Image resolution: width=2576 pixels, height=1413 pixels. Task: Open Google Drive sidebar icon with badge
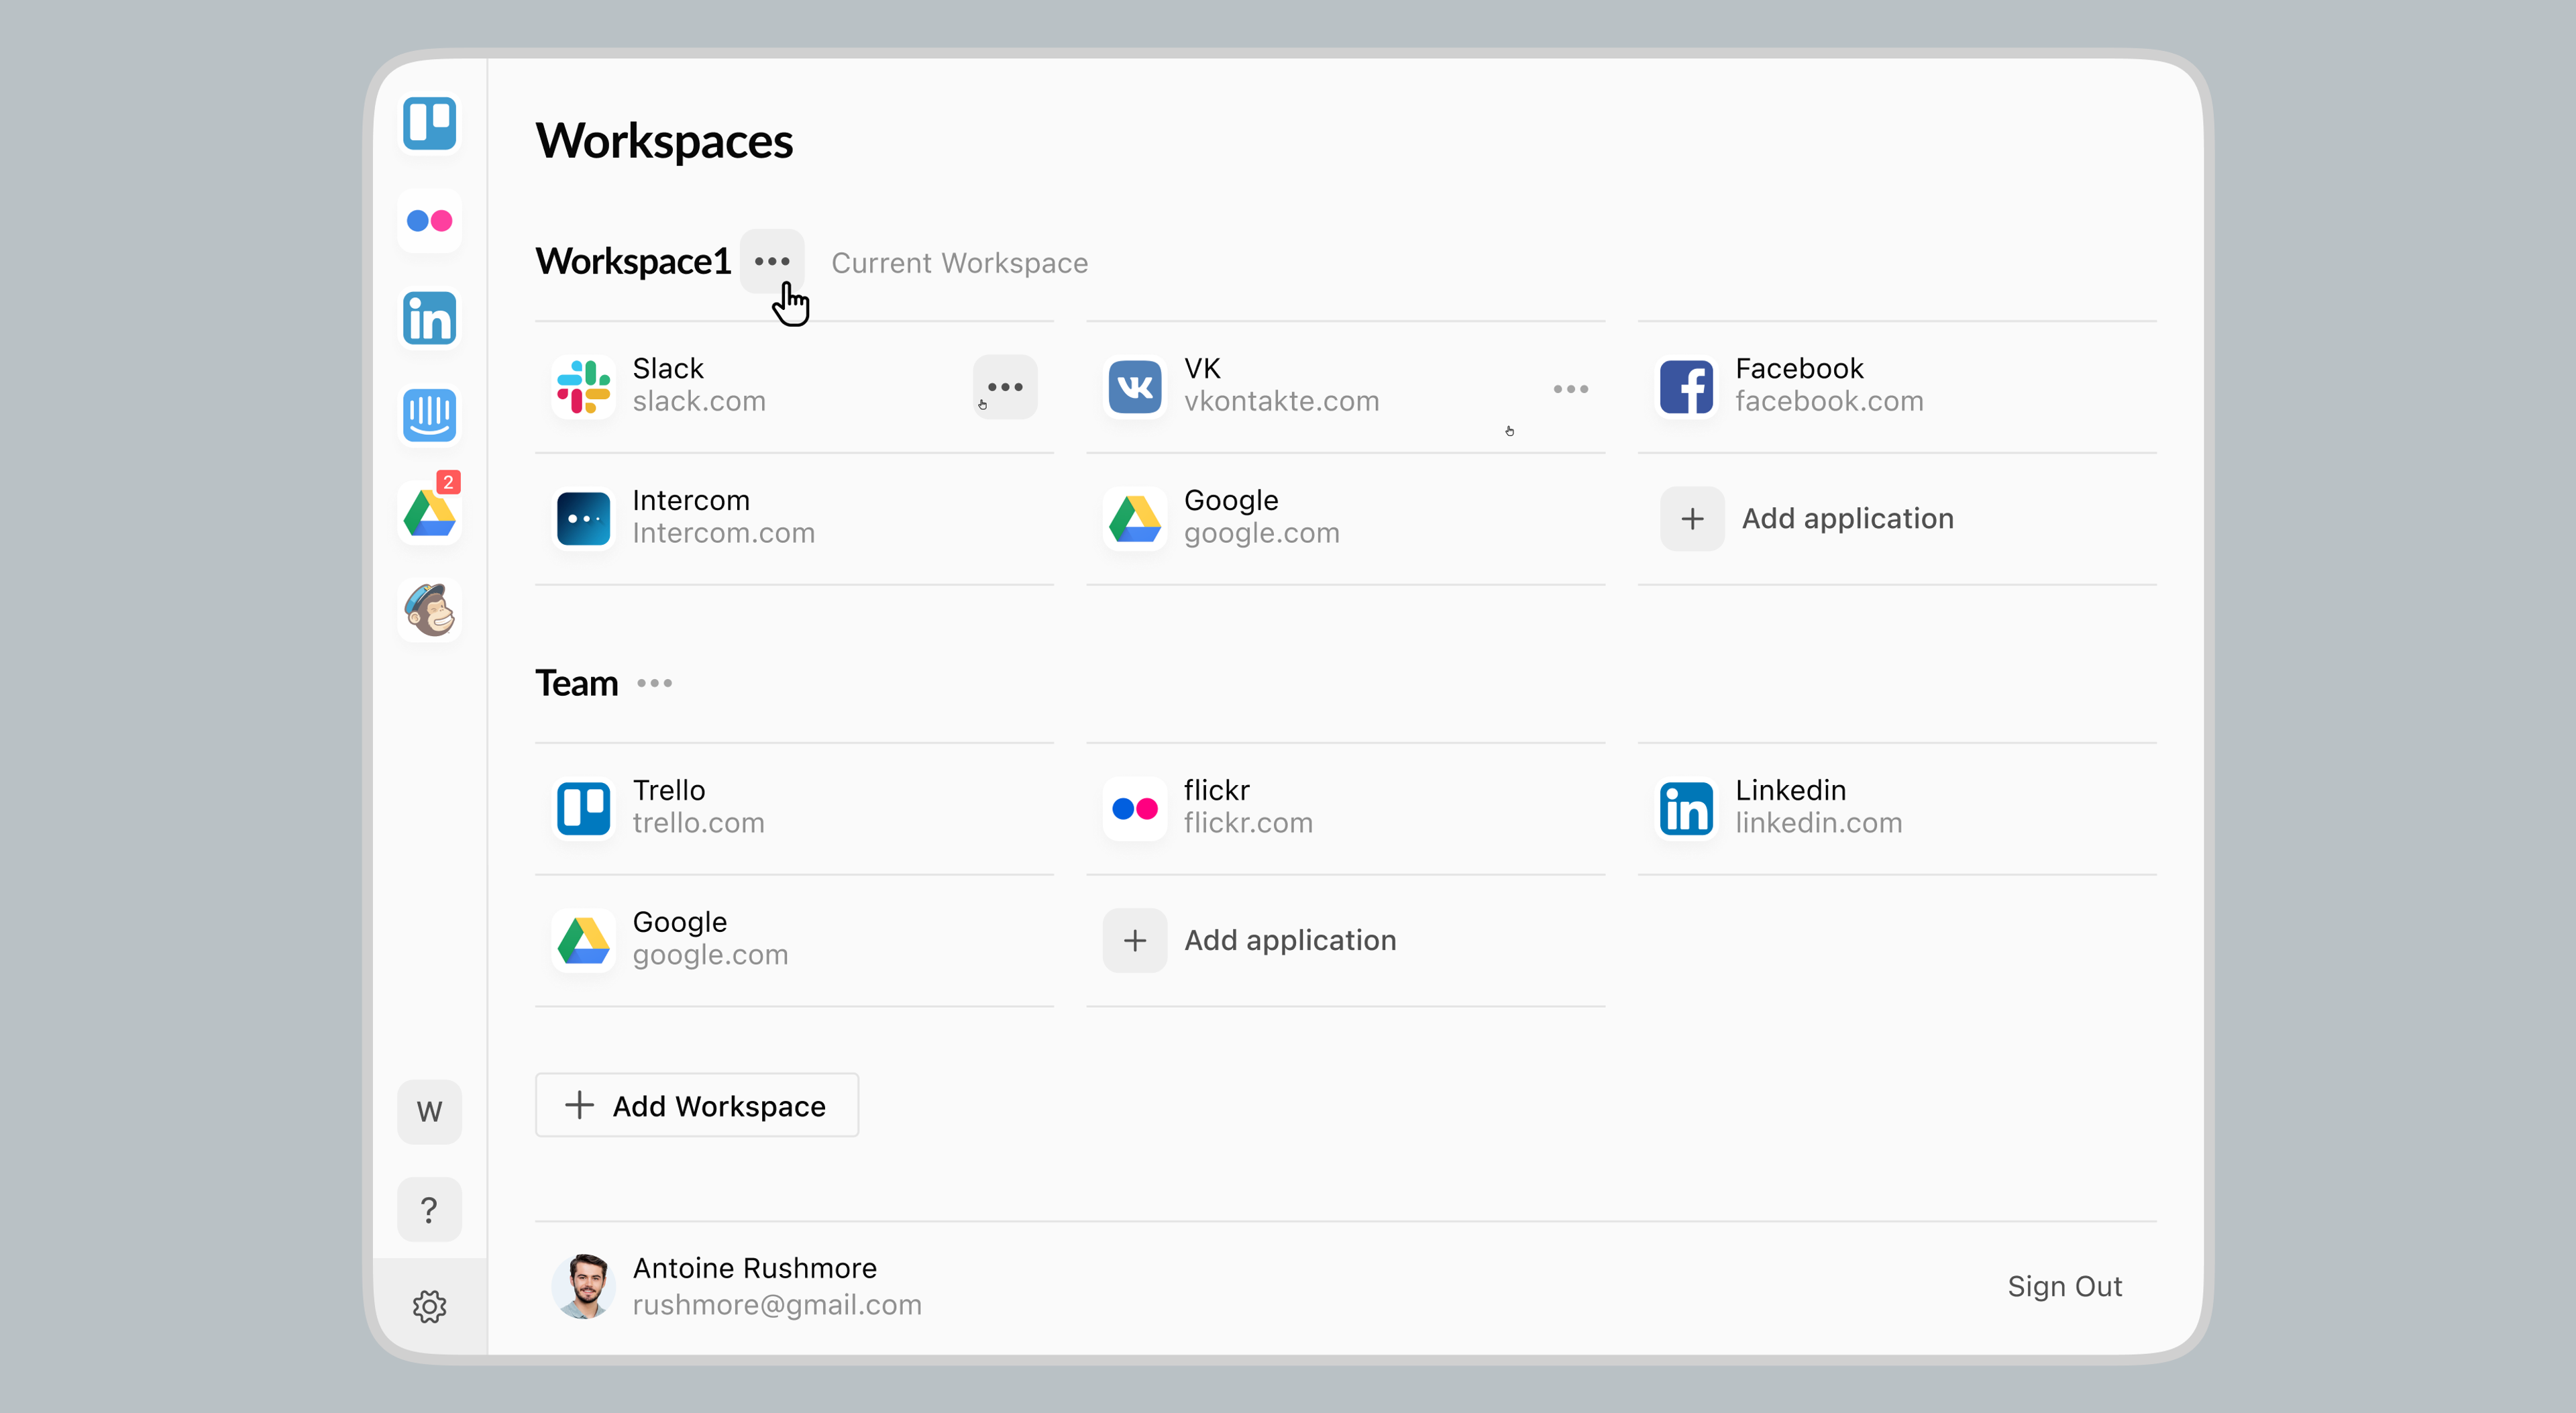[x=429, y=513]
